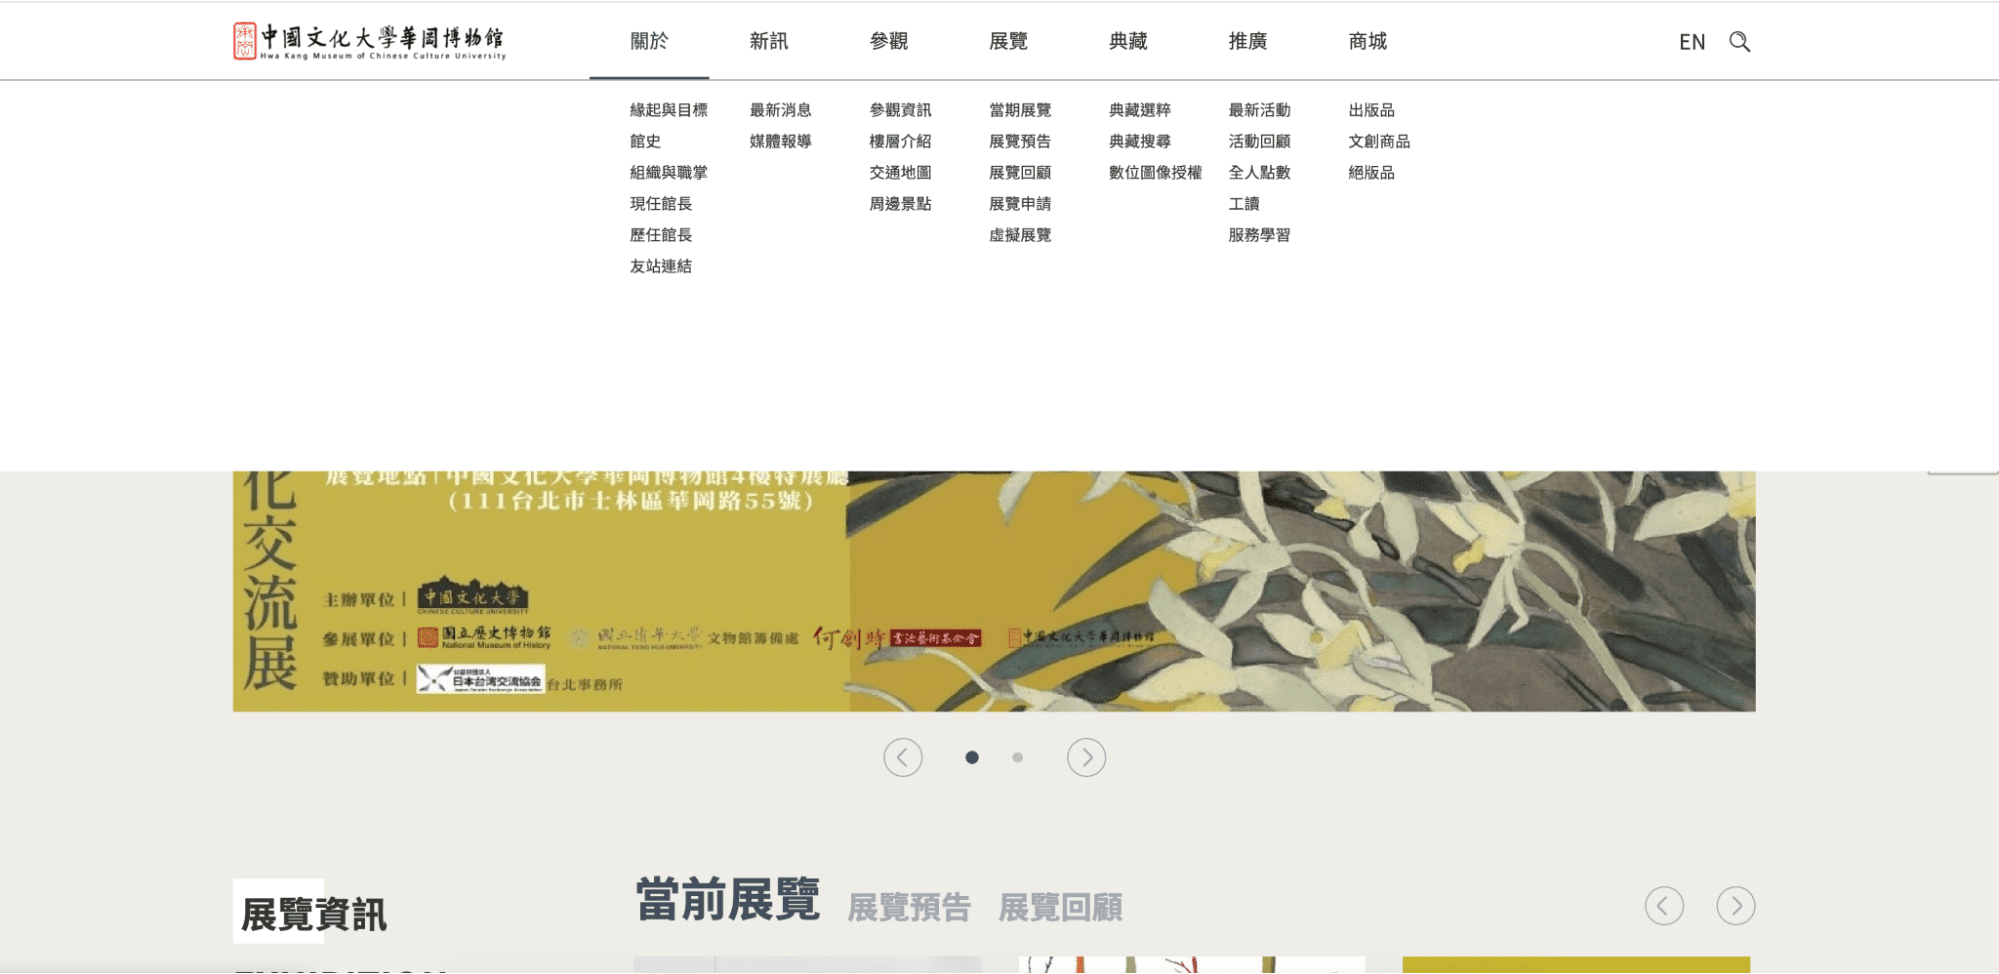This screenshot has height=974, width=1999.
Task: Open 展覽申請 link
Action: pos(1020,203)
